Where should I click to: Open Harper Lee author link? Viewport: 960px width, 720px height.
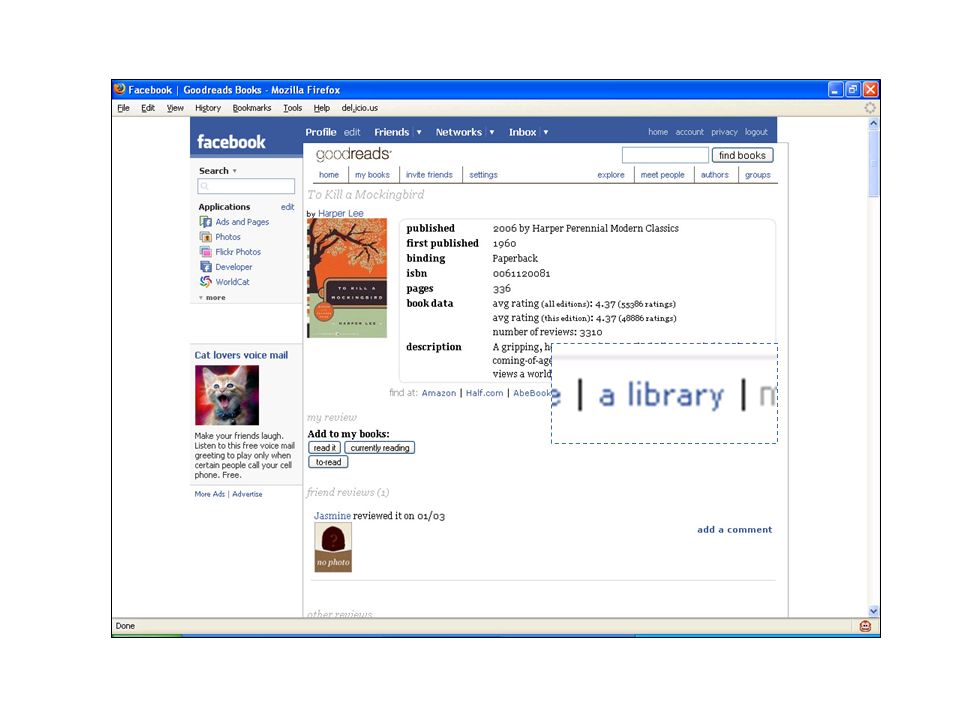click(x=340, y=213)
